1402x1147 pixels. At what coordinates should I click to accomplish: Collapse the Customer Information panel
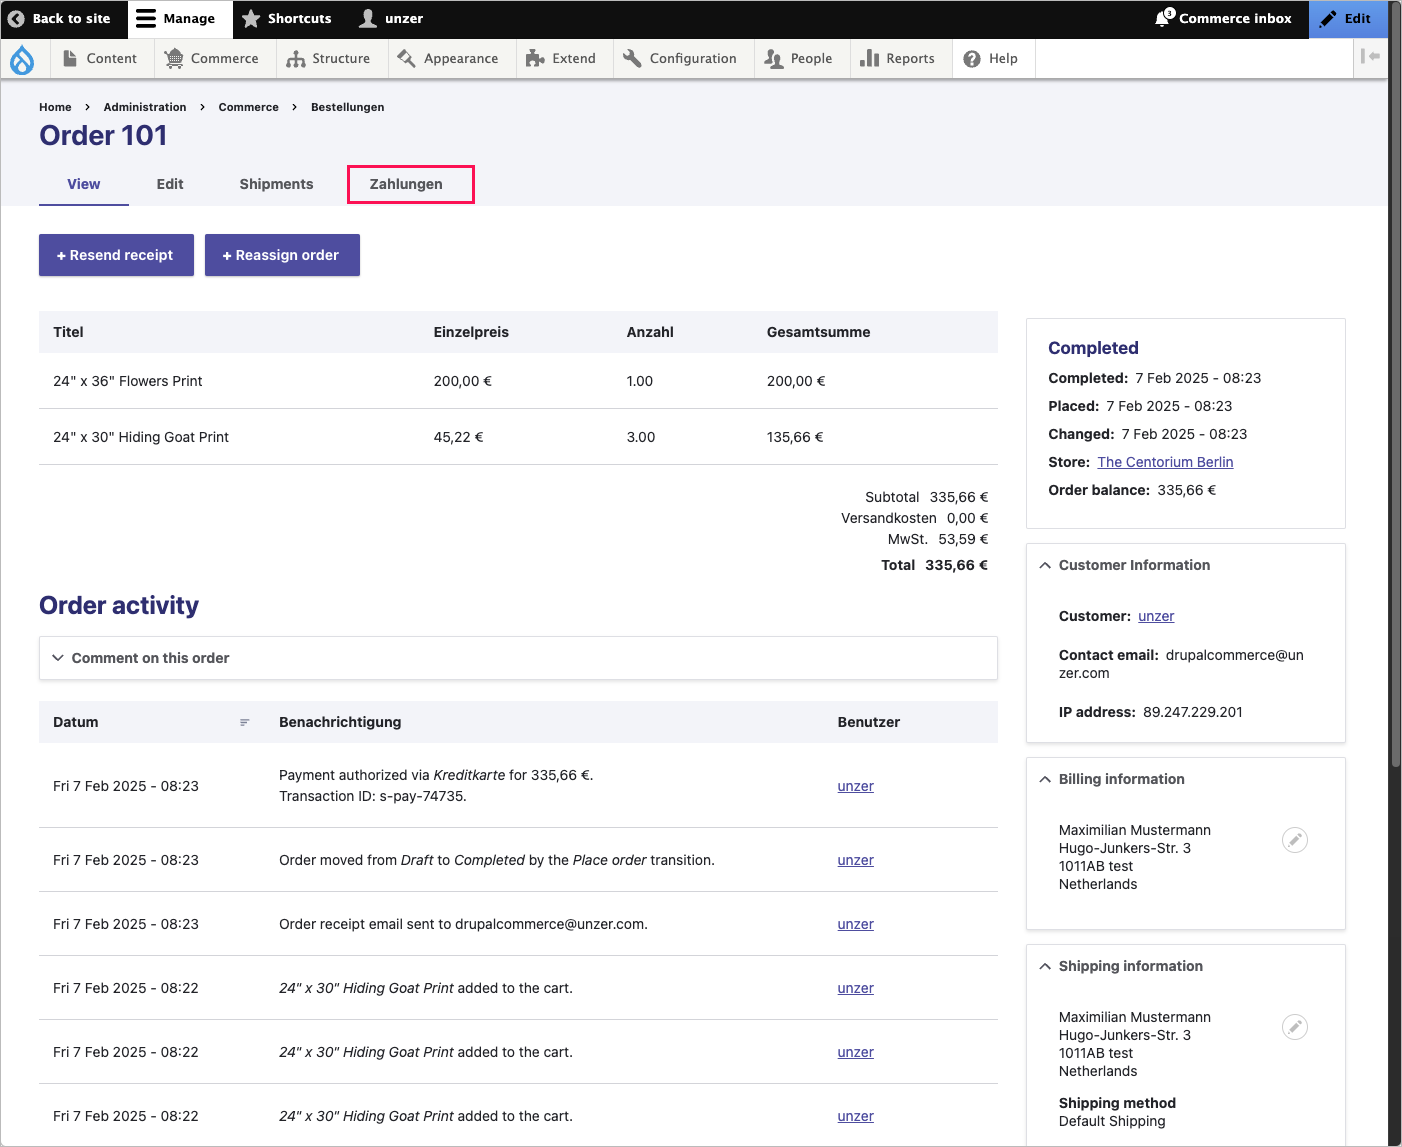tap(1133, 565)
